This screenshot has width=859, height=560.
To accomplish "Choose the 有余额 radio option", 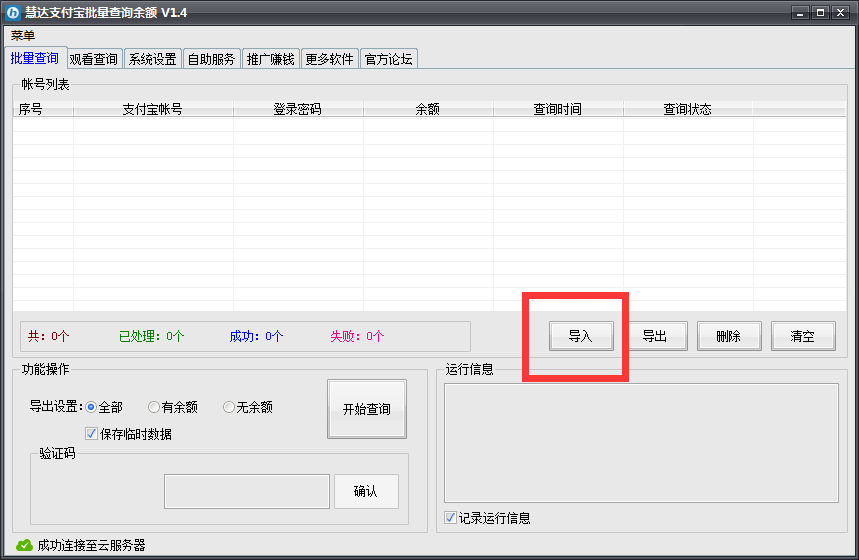I will click(x=154, y=407).
